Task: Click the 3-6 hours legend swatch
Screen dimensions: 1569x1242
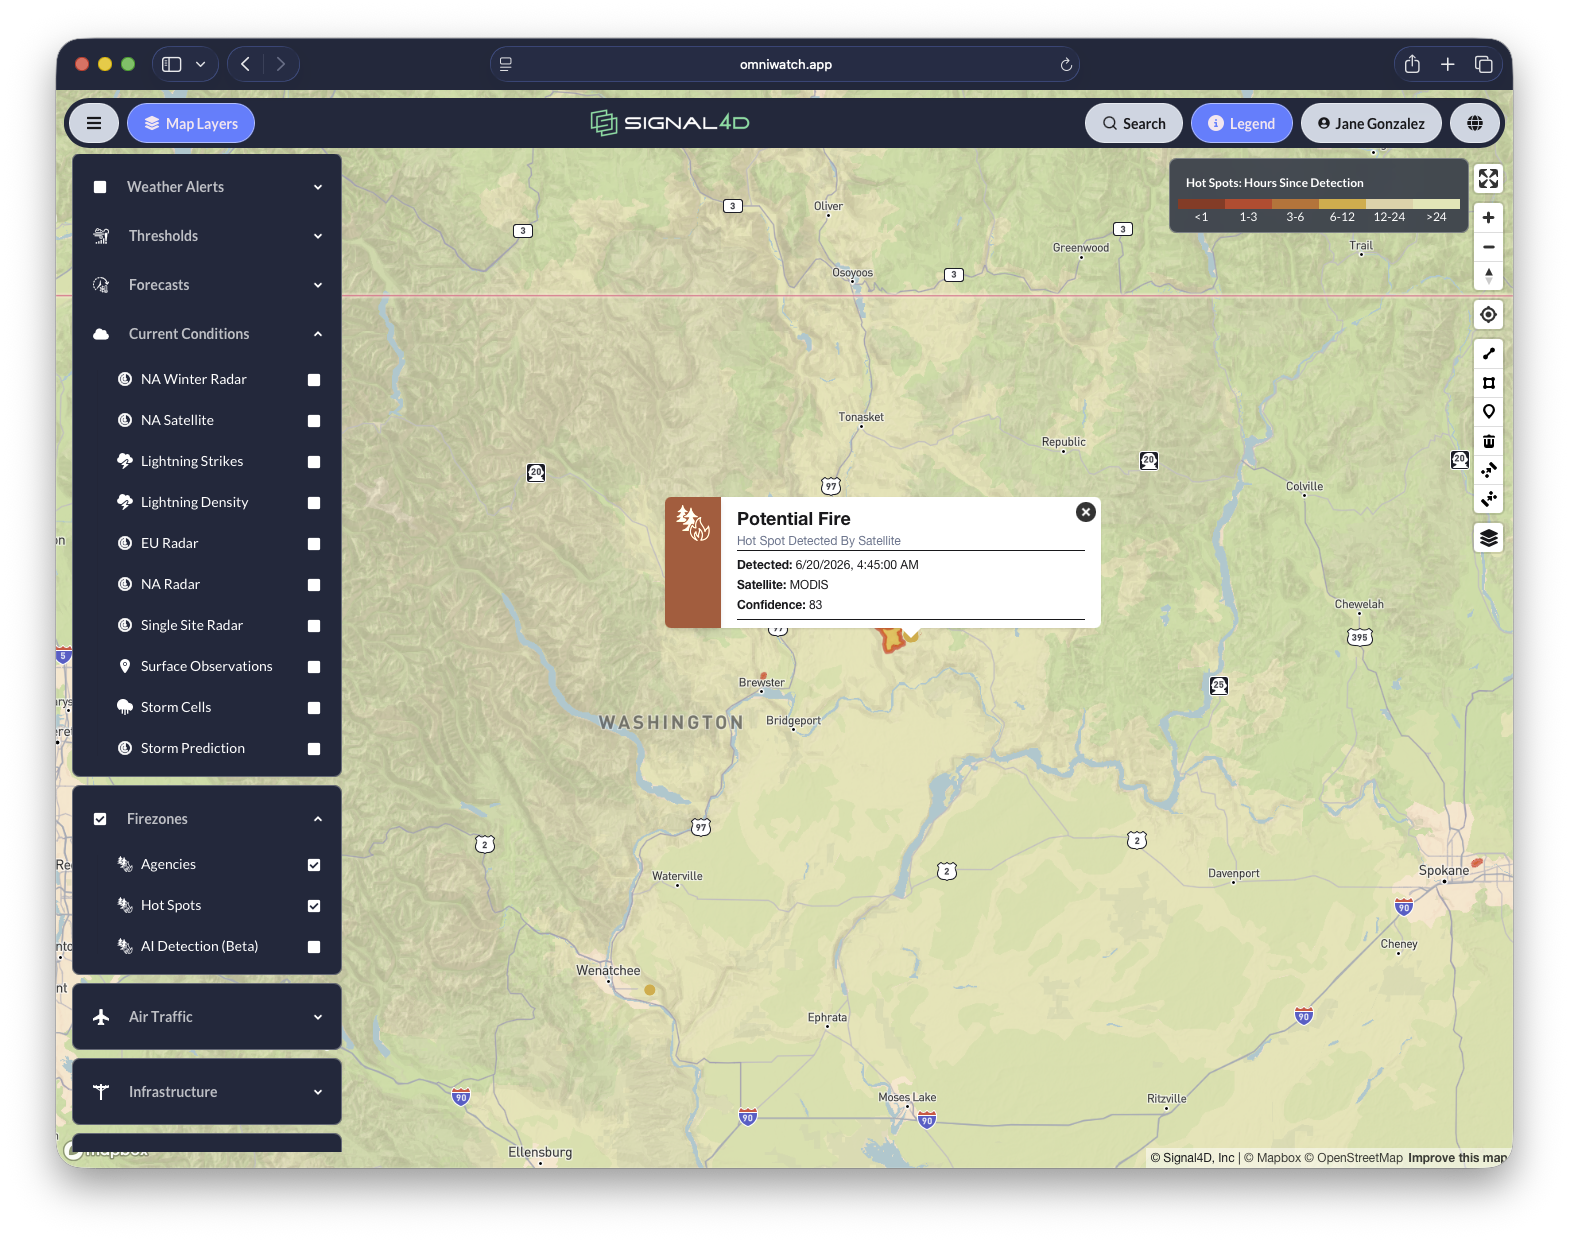Action: (1295, 204)
